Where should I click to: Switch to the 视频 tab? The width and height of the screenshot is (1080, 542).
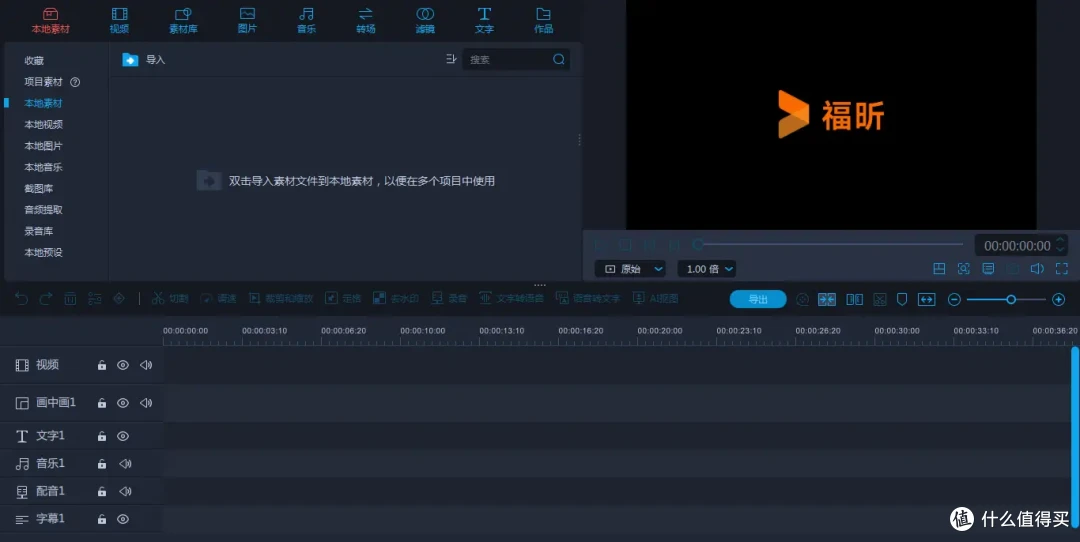coord(119,21)
